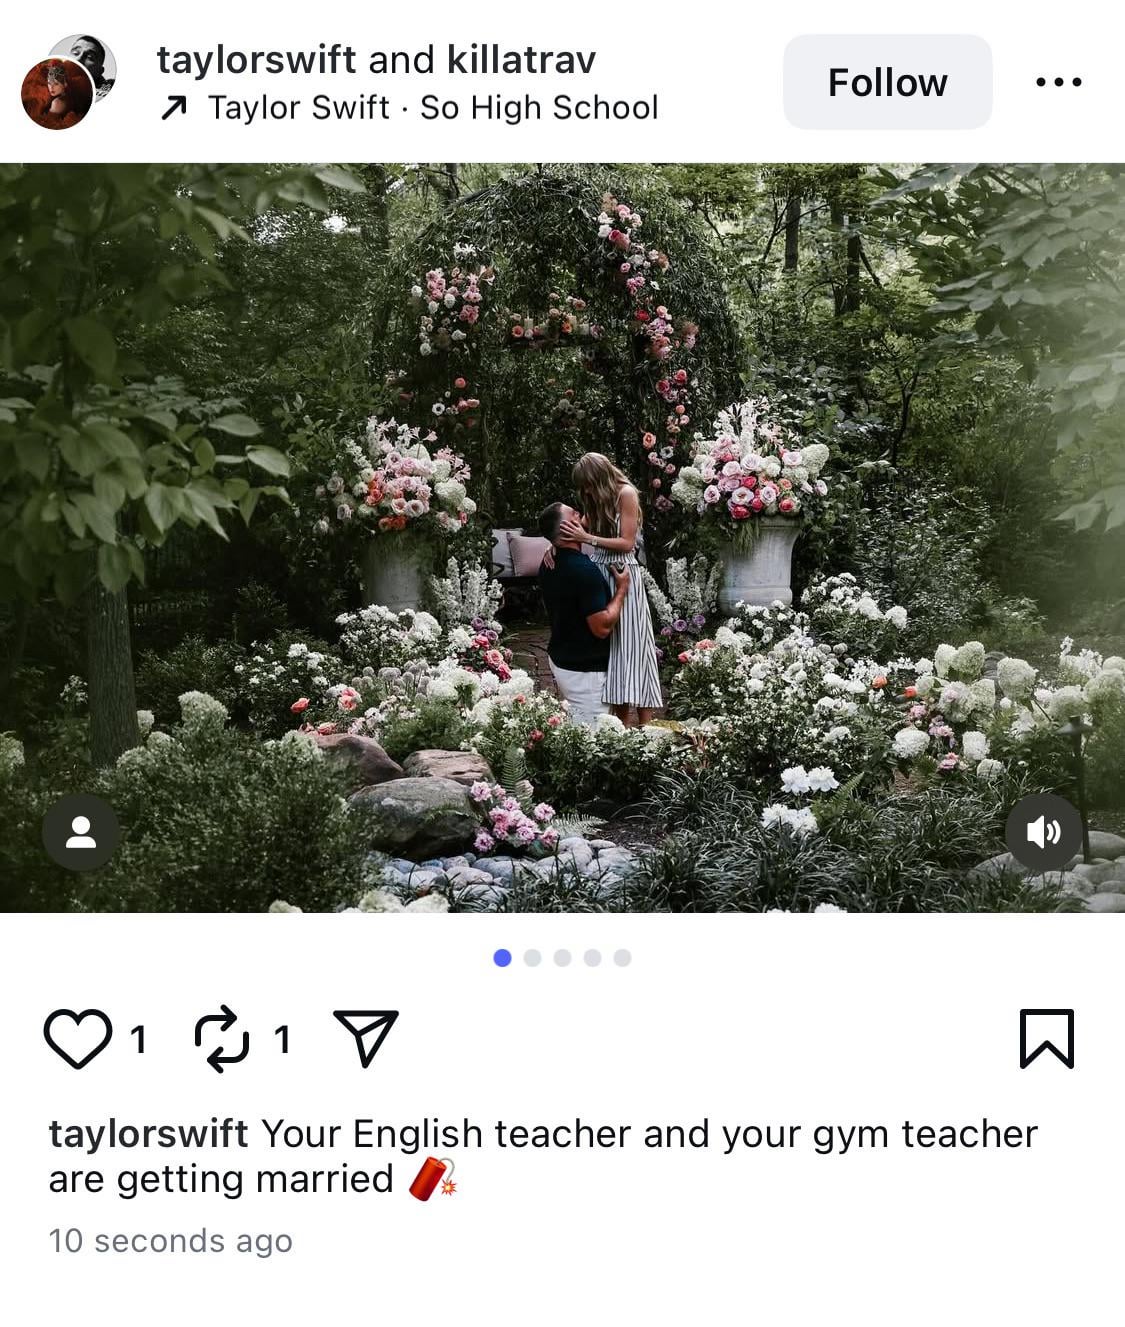The image size is (1125, 1327).
Task: Save post with the bookmark icon
Action: (1046, 1039)
